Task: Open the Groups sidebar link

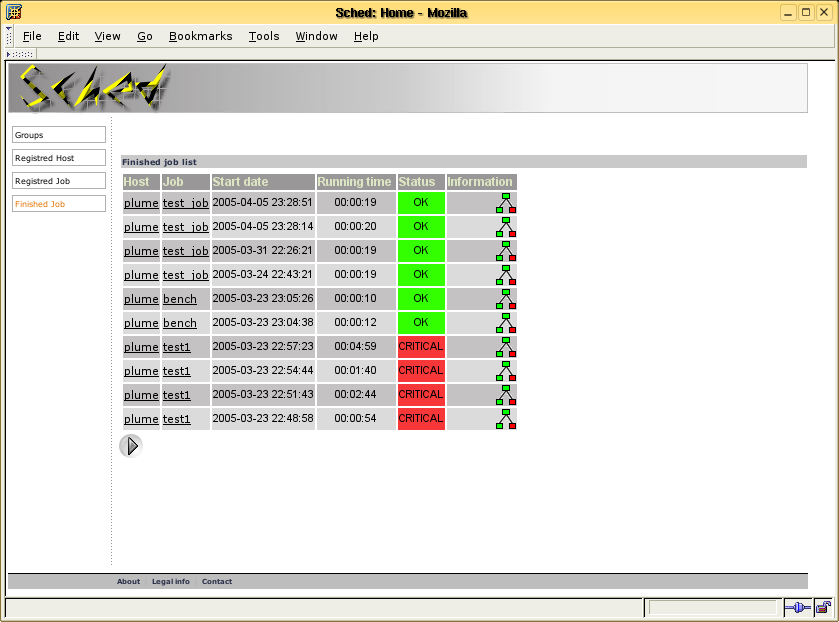Action: [58, 135]
